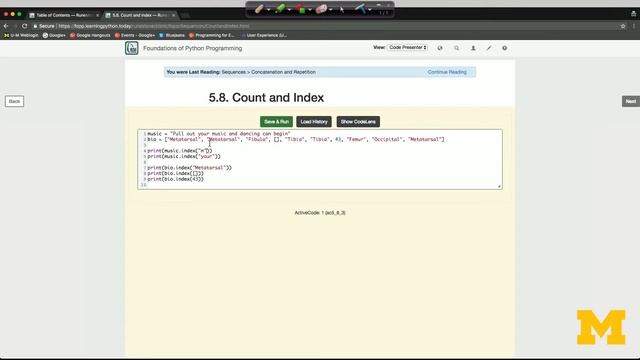The image size is (640, 360).
Task: Open the help question mark icon
Action: coord(504,48)
